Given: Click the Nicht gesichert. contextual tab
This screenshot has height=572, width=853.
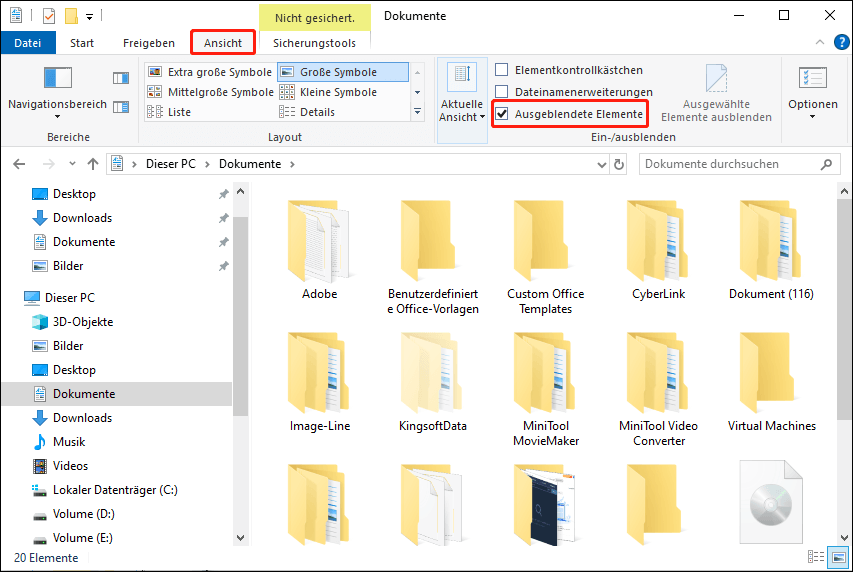Looking at the screenshot, I should (314, 17).
